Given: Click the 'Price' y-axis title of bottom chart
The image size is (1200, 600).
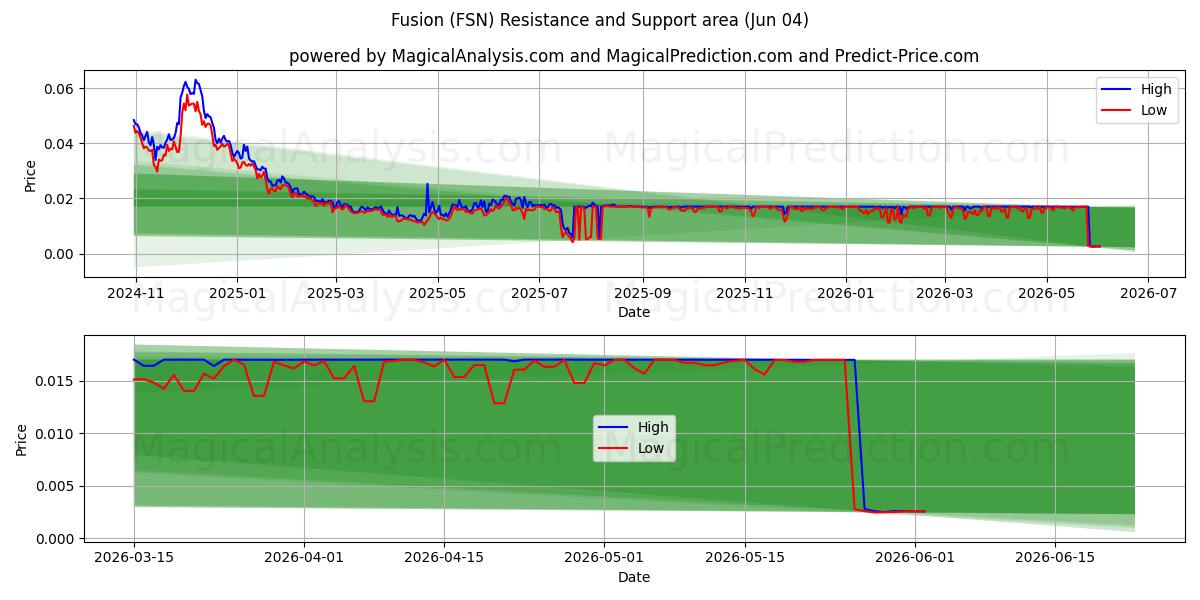Looking at the screenshot, I should pos(23,439).
